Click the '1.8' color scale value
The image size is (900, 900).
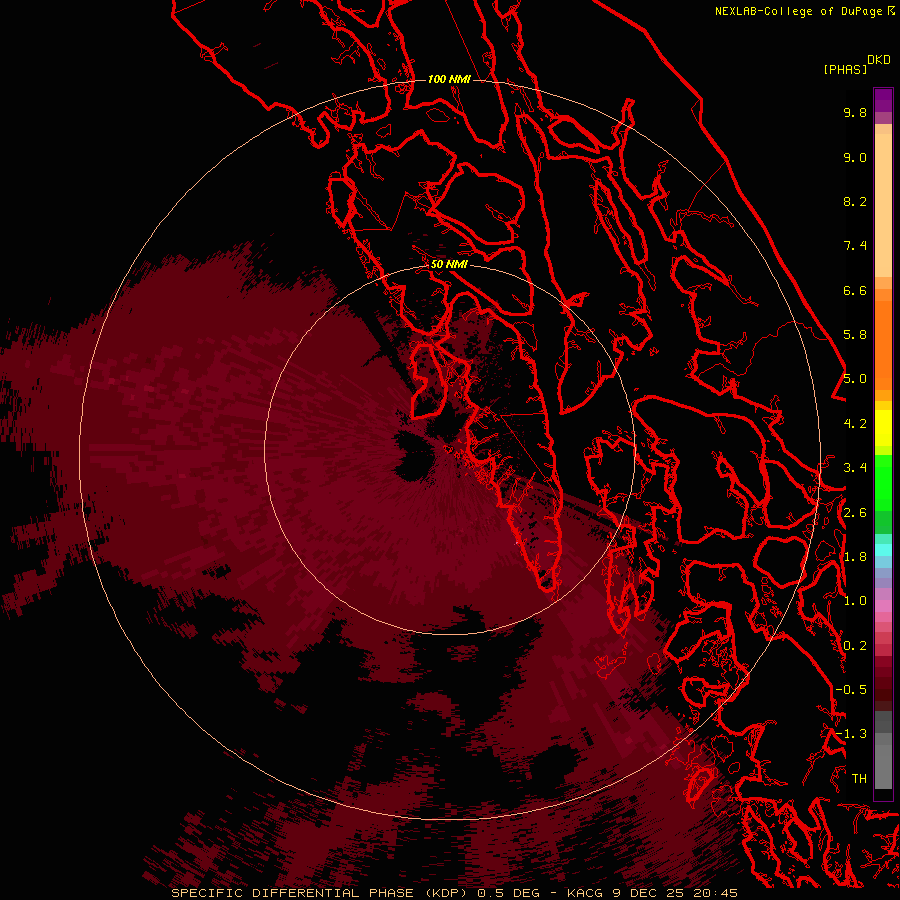tap(855, 557)
